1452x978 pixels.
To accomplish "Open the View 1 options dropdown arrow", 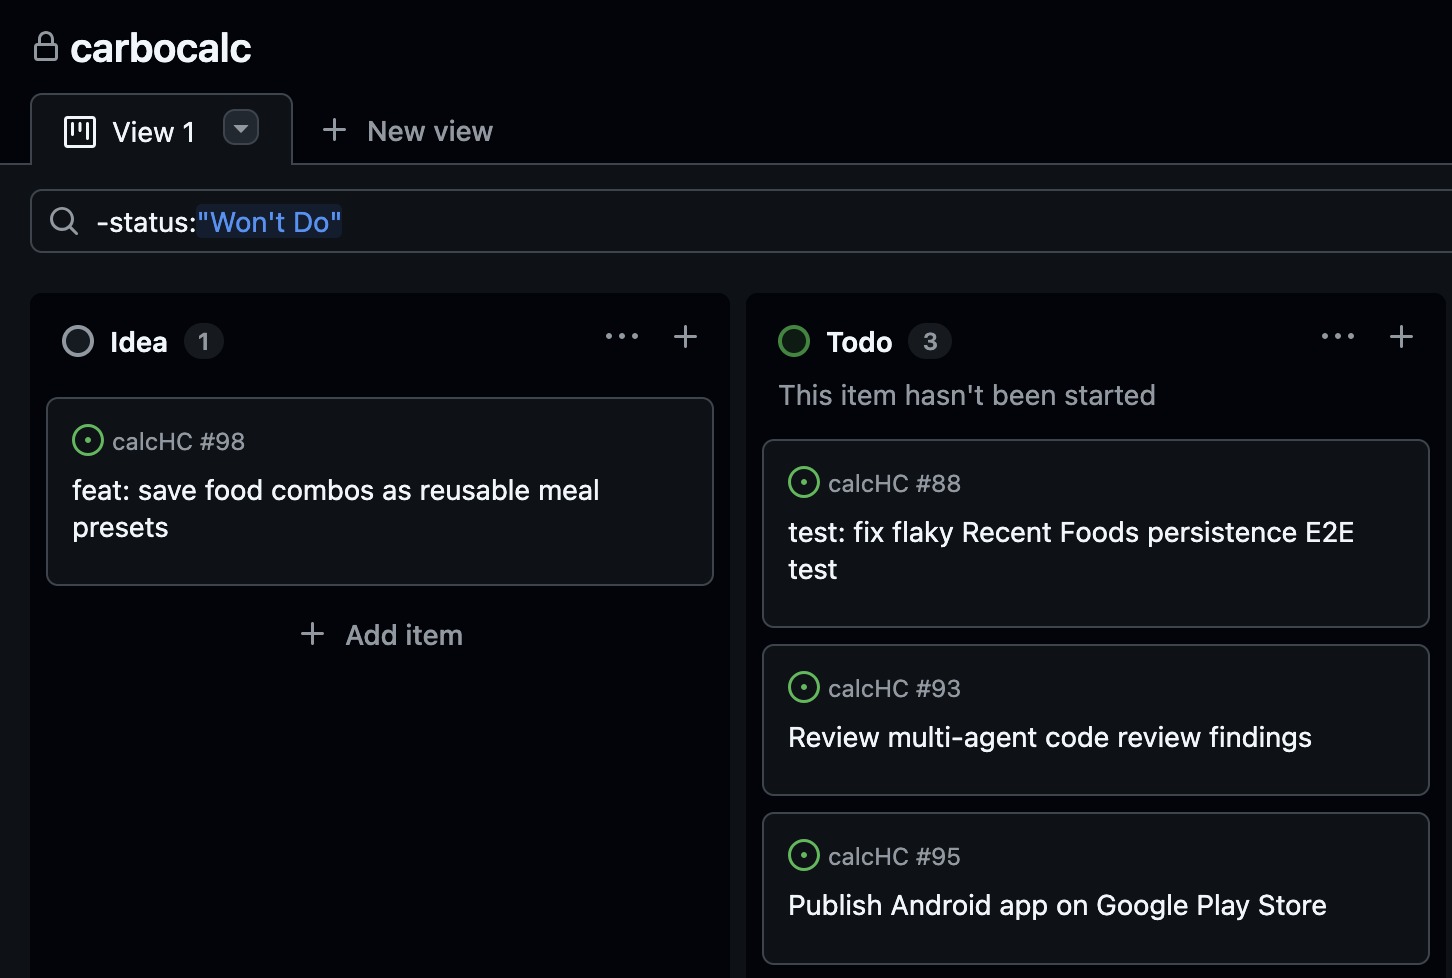I will point(241,128).
